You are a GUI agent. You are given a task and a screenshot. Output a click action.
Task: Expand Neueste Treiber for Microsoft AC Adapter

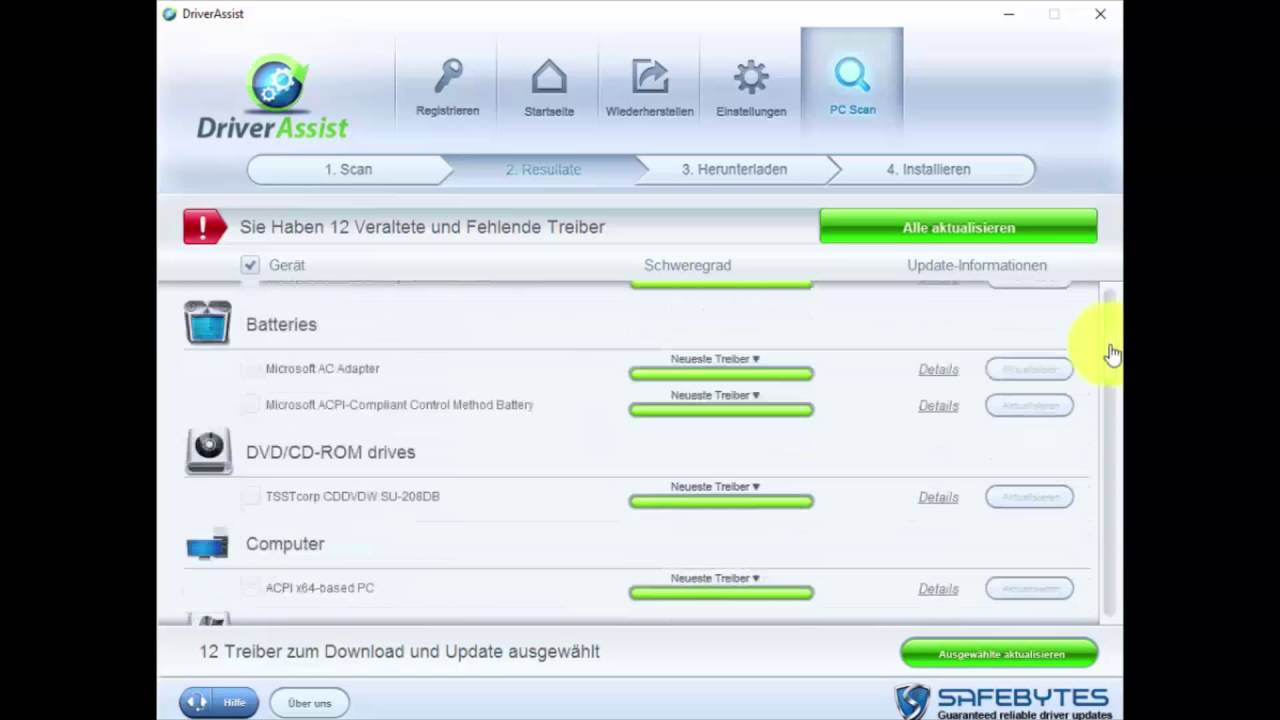715,359
